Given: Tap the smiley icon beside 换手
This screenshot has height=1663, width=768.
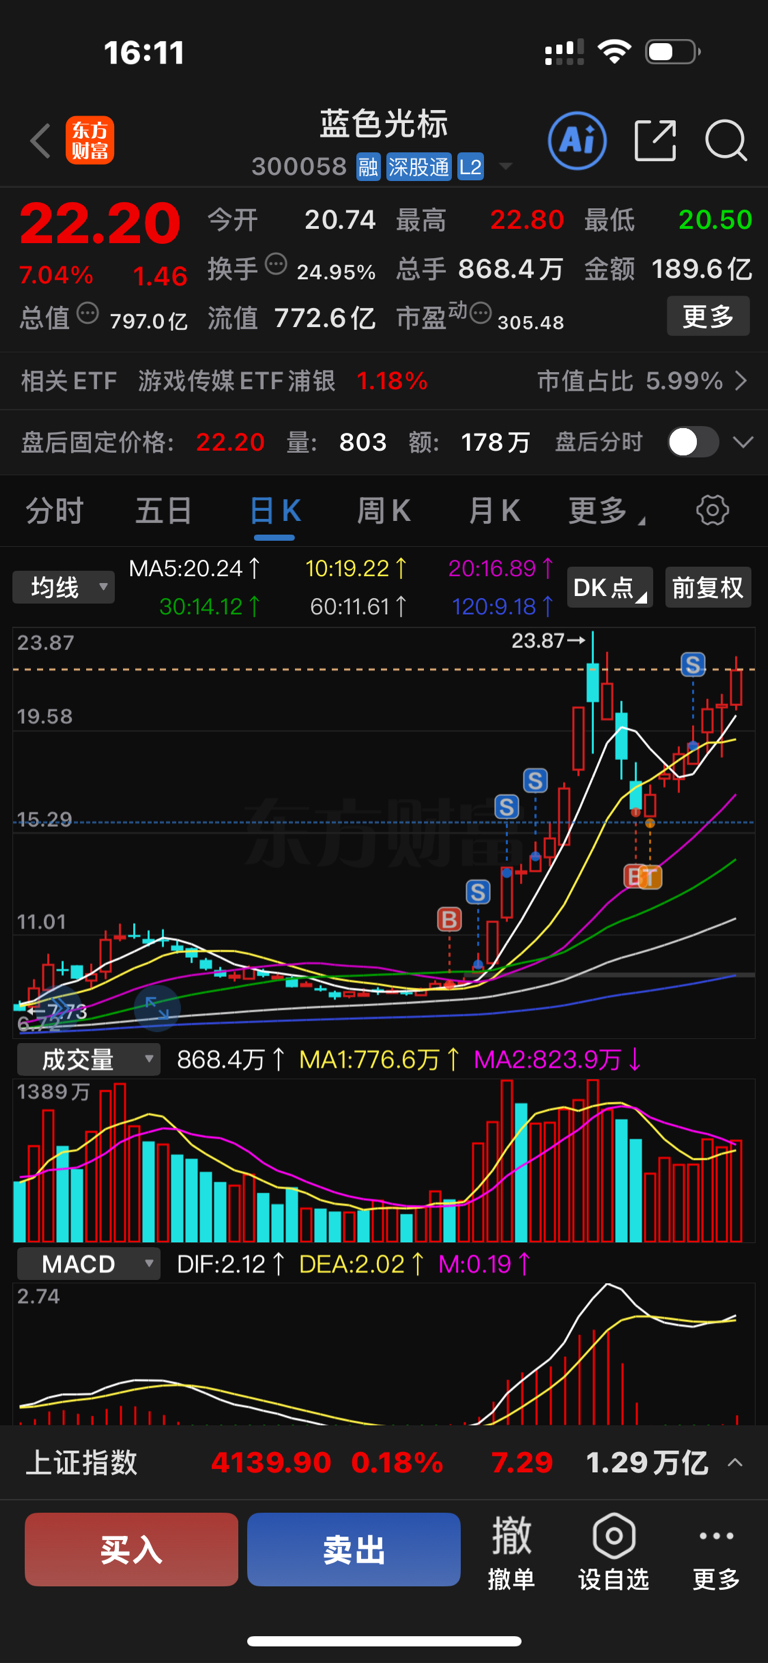Looking at the screenshot, I should 276,265.
